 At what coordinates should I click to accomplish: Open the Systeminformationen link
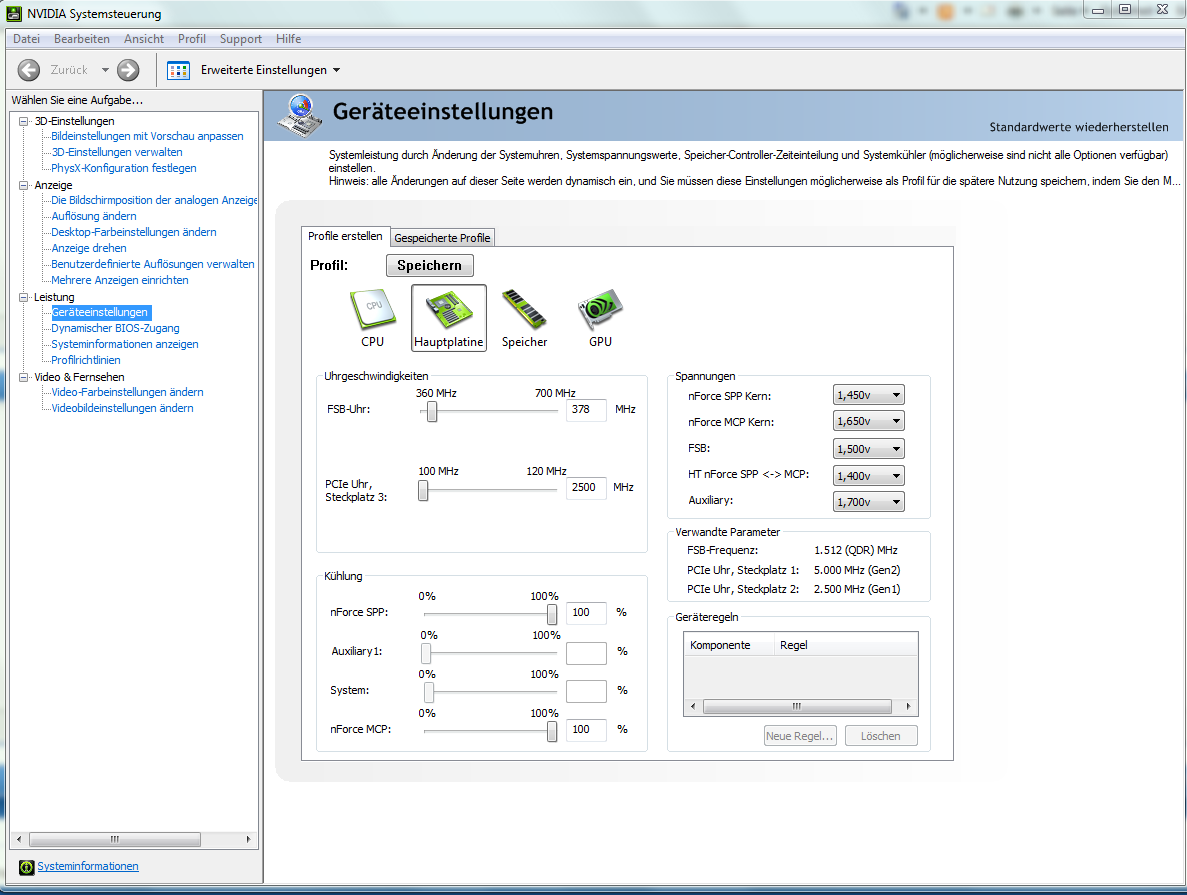88,866
